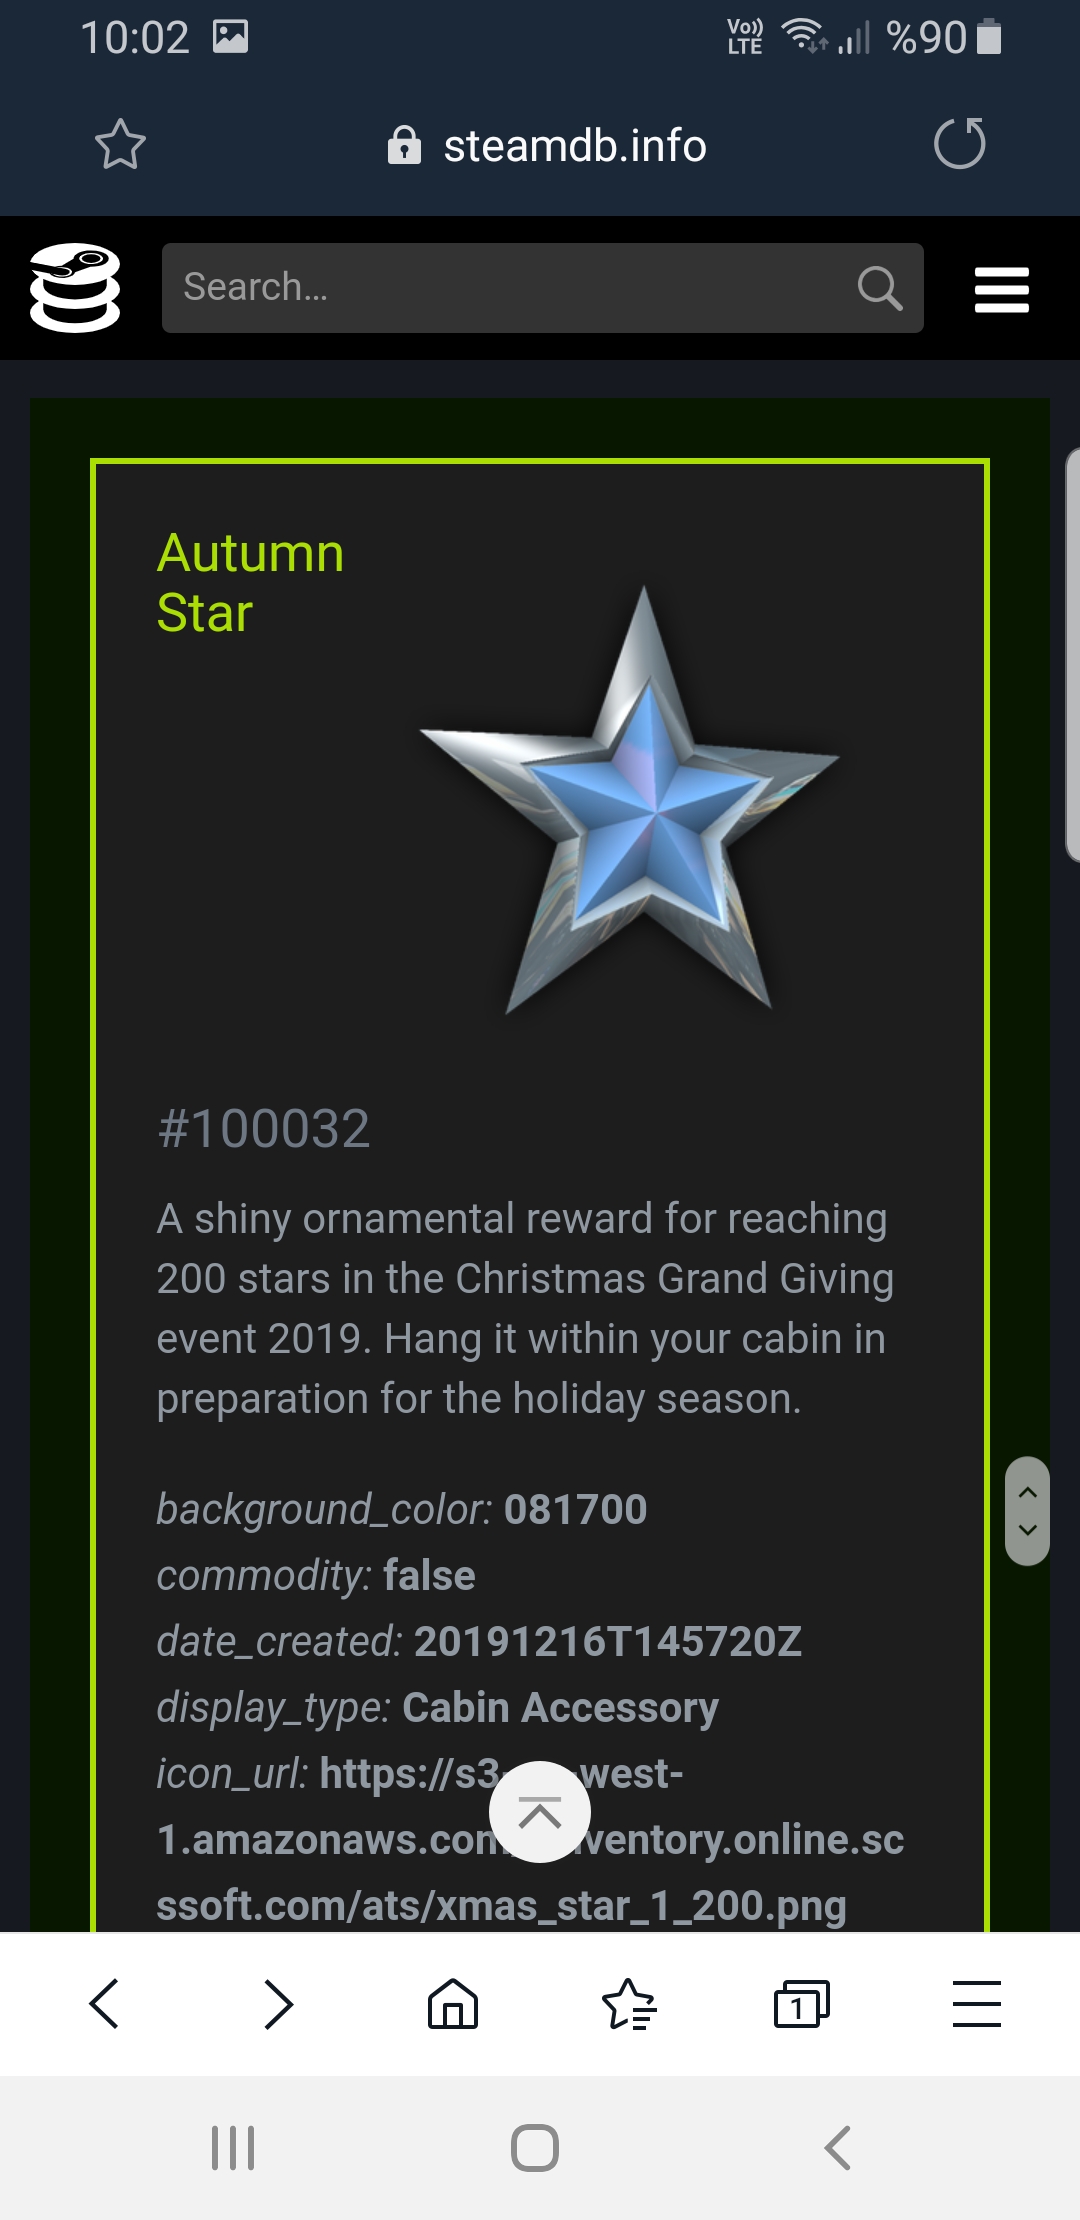Open the browser bookmarks list
The height and width of the screenshot is (2220, 1080).
(x=628, y=2004)
